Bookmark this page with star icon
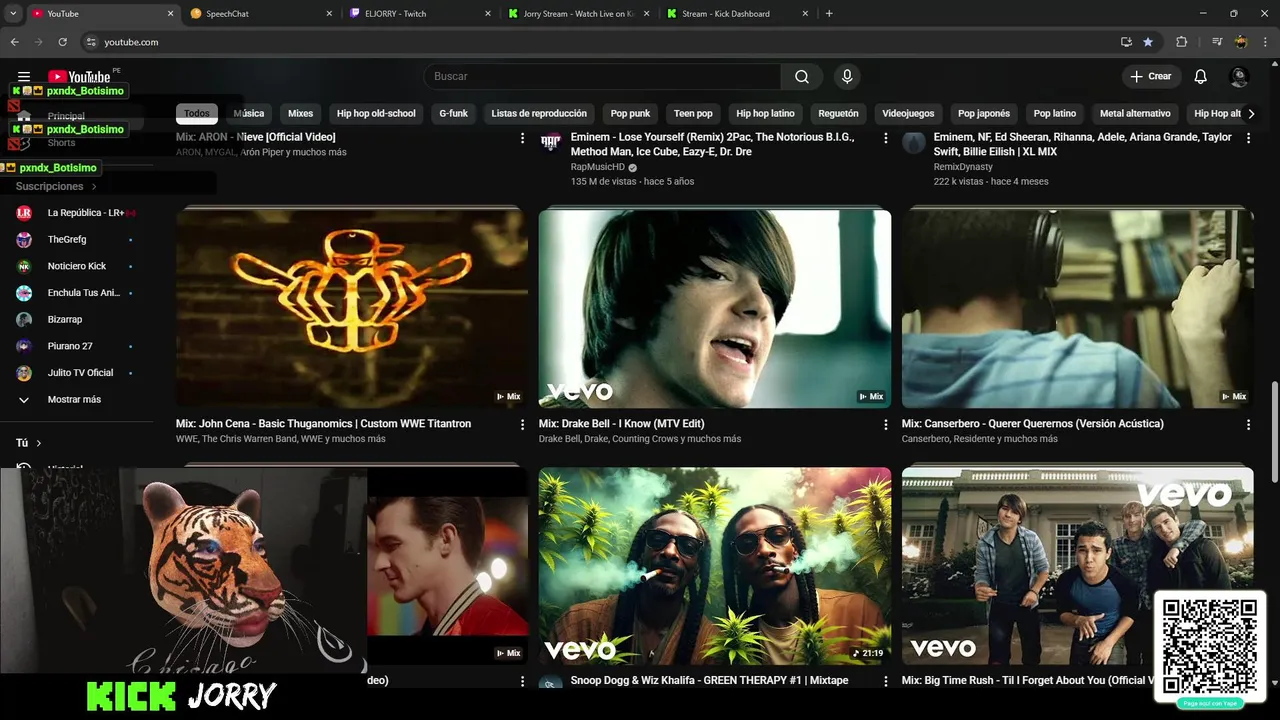The height and width of the screenshot is (720, 1280). [1148, 42]
